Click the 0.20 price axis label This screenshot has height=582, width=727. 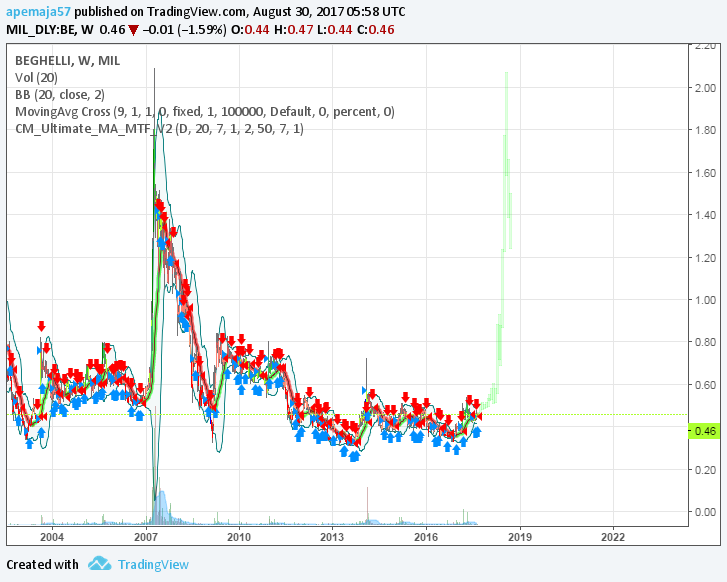705,470
